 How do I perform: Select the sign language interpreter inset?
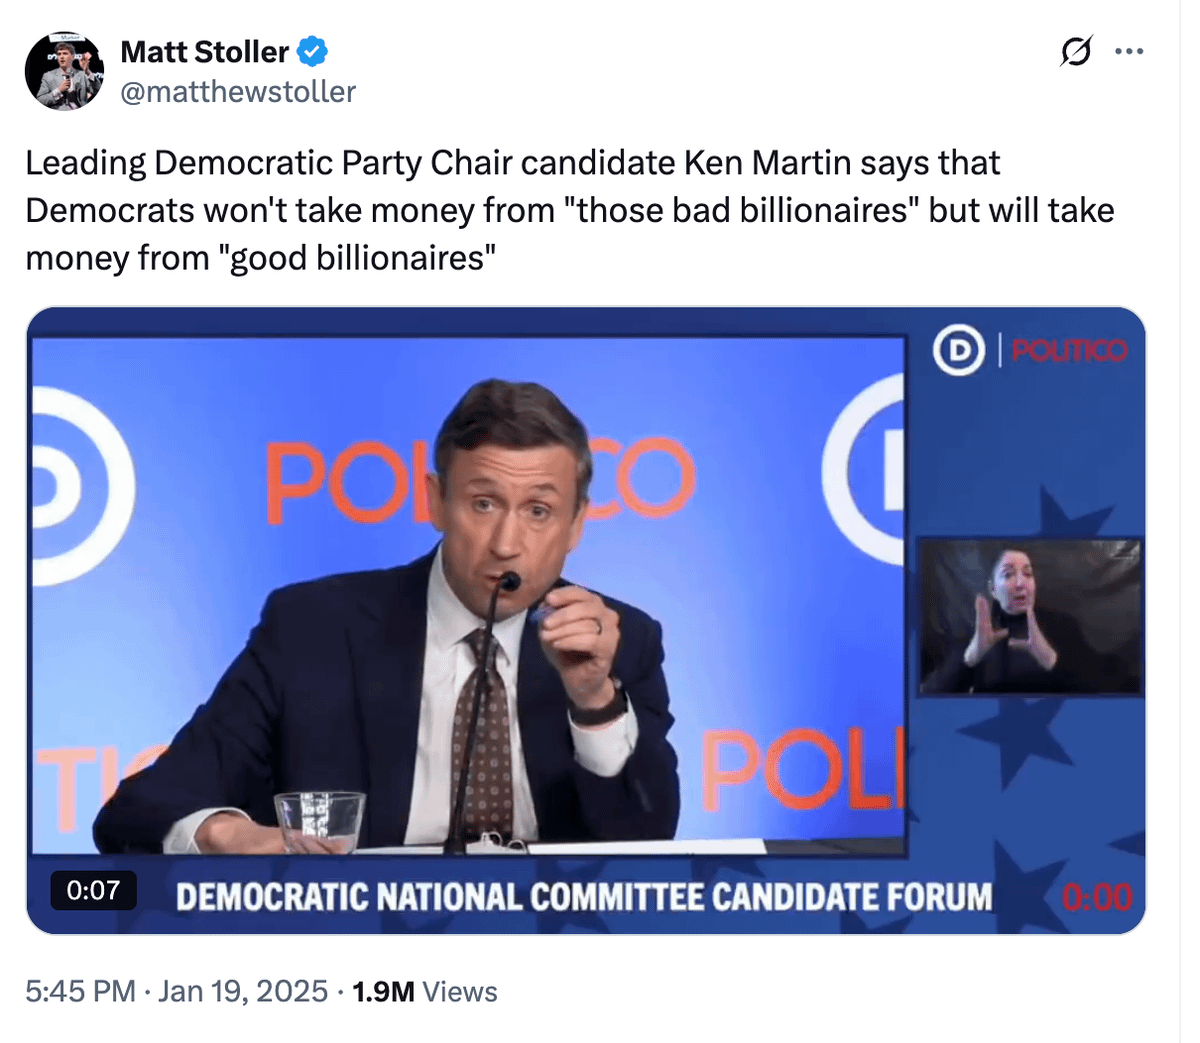1030,616
